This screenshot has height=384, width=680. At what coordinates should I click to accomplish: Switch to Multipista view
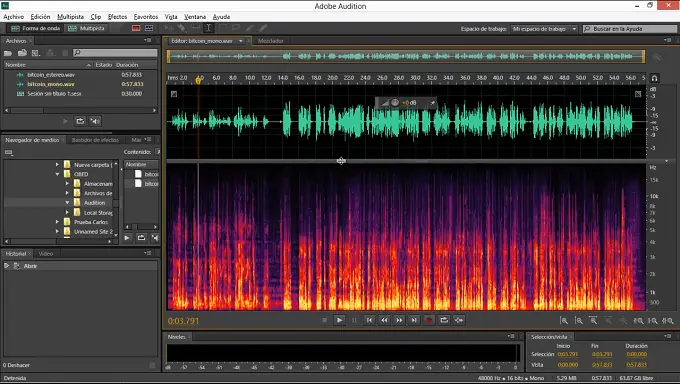click(x=86, y=28)
